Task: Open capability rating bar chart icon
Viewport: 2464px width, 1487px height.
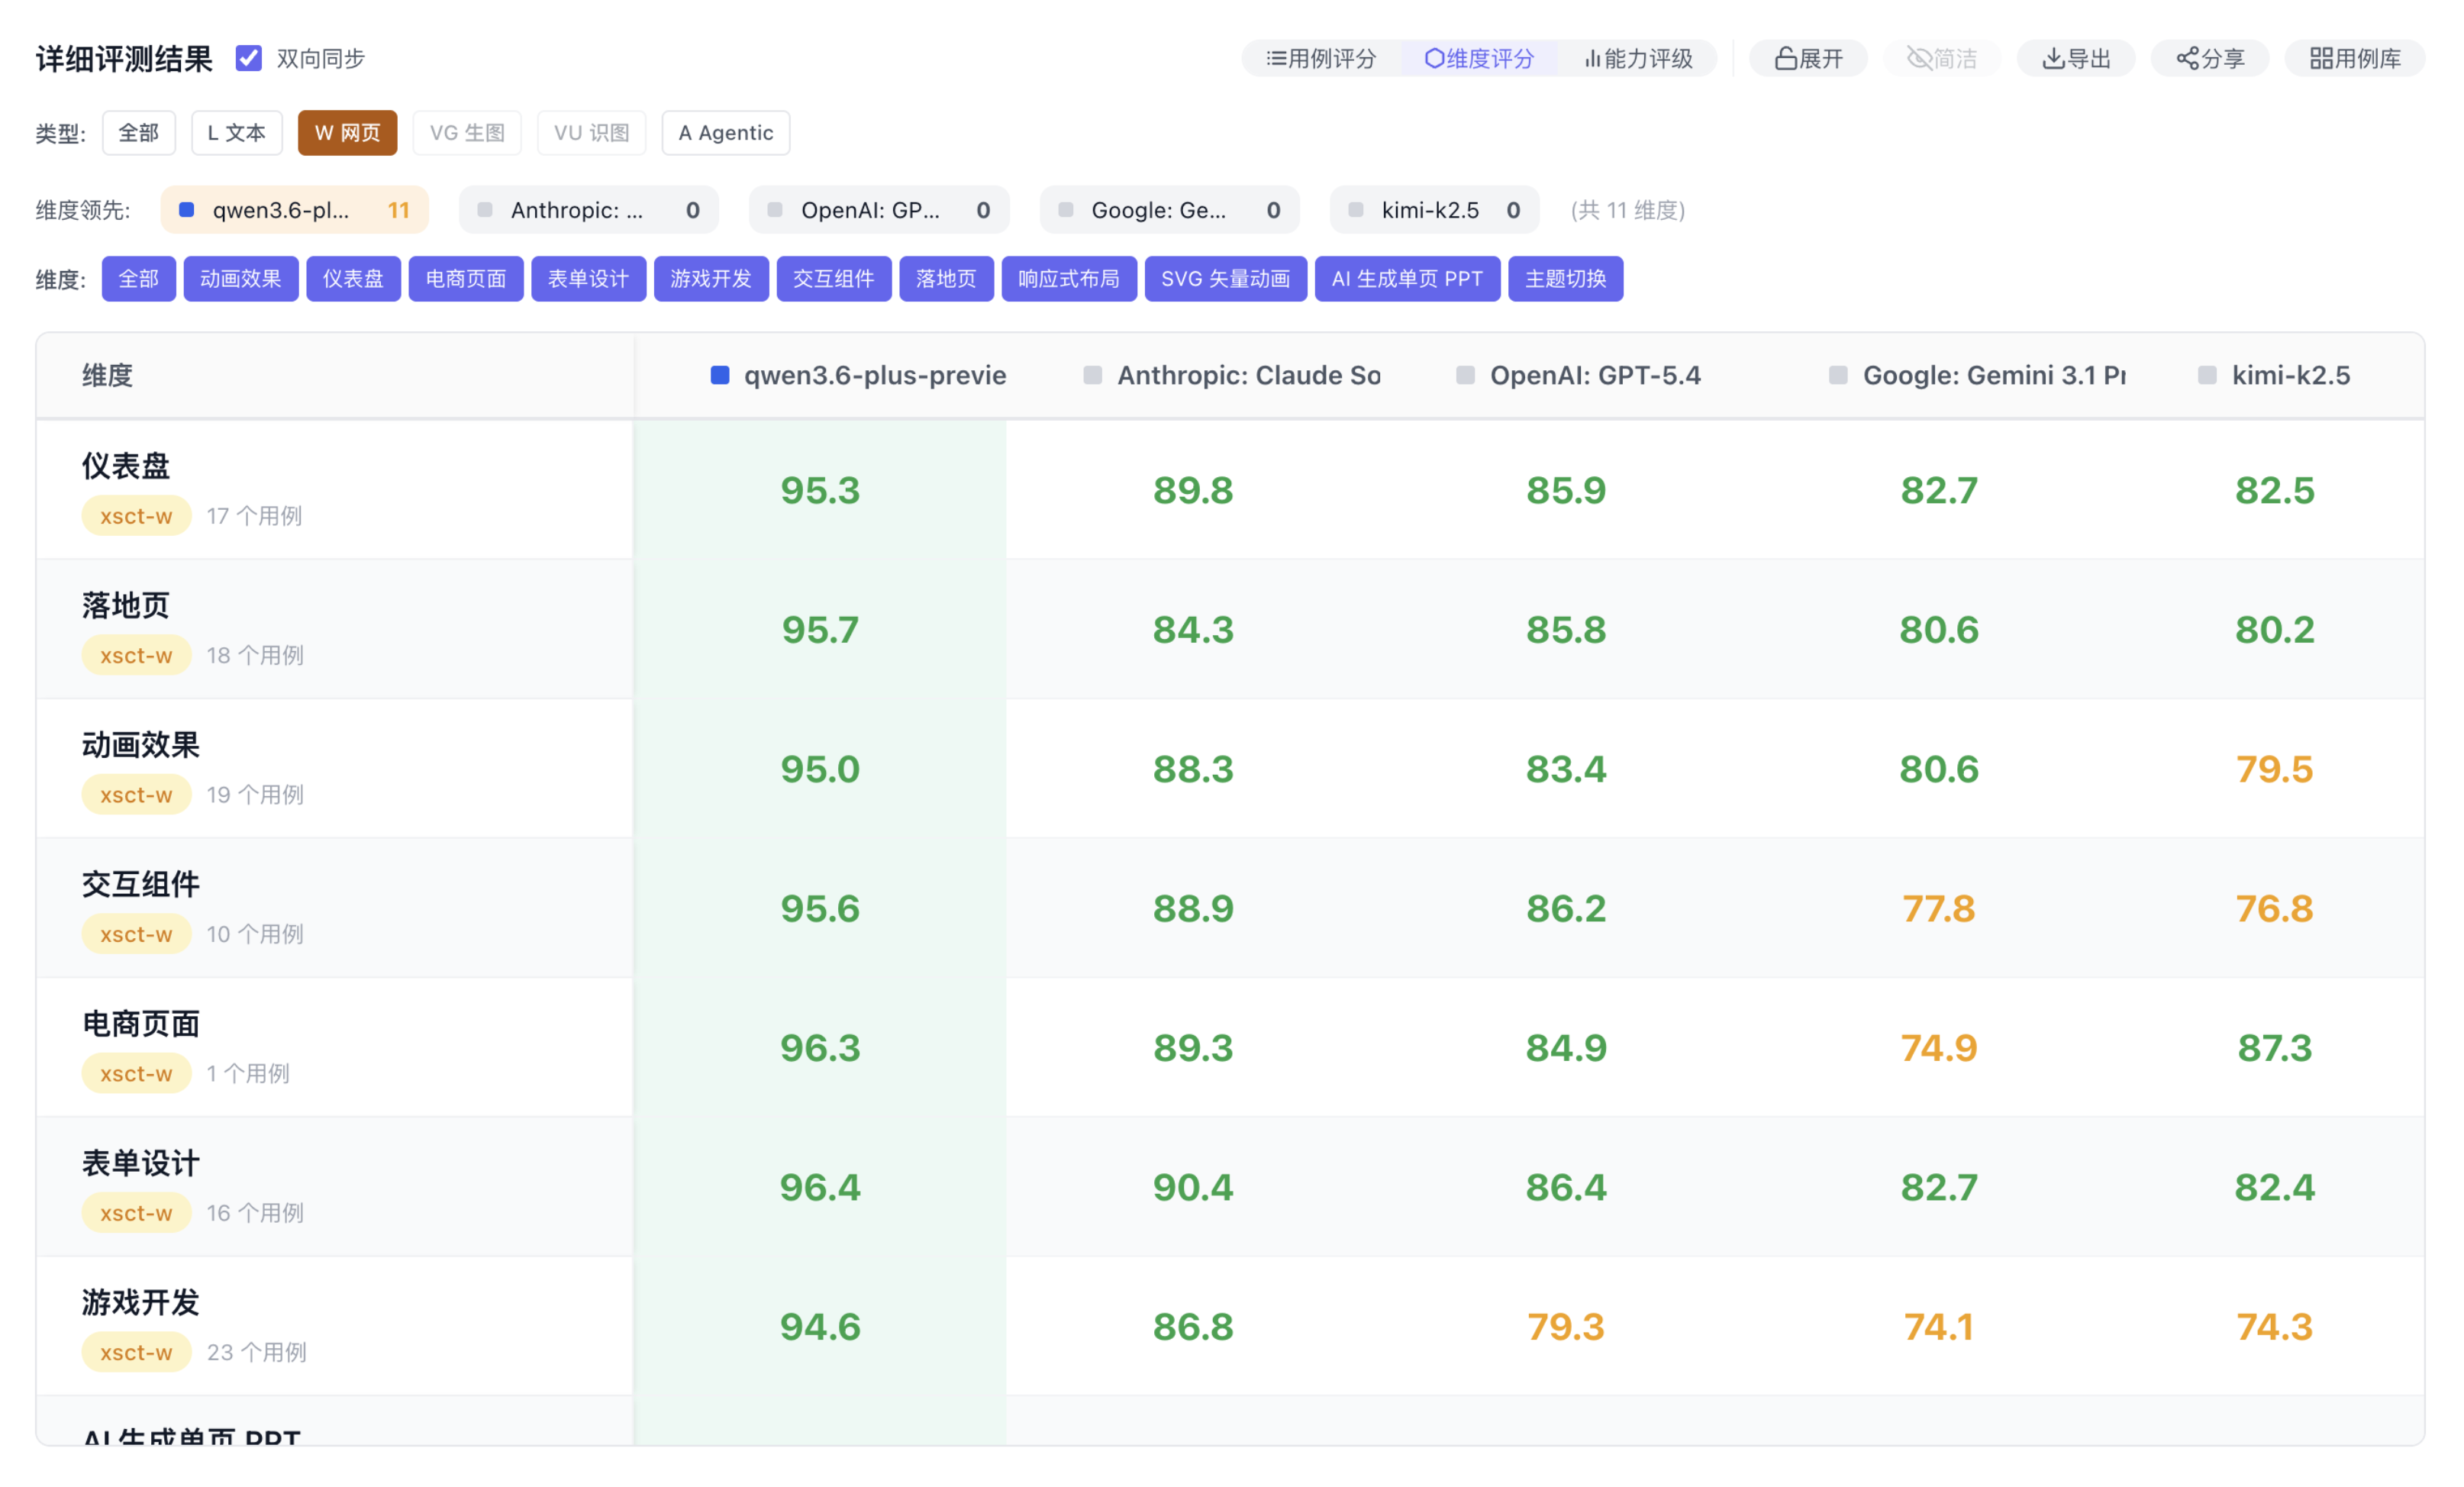Action: pyautogui.click(x=1593, y=59)
